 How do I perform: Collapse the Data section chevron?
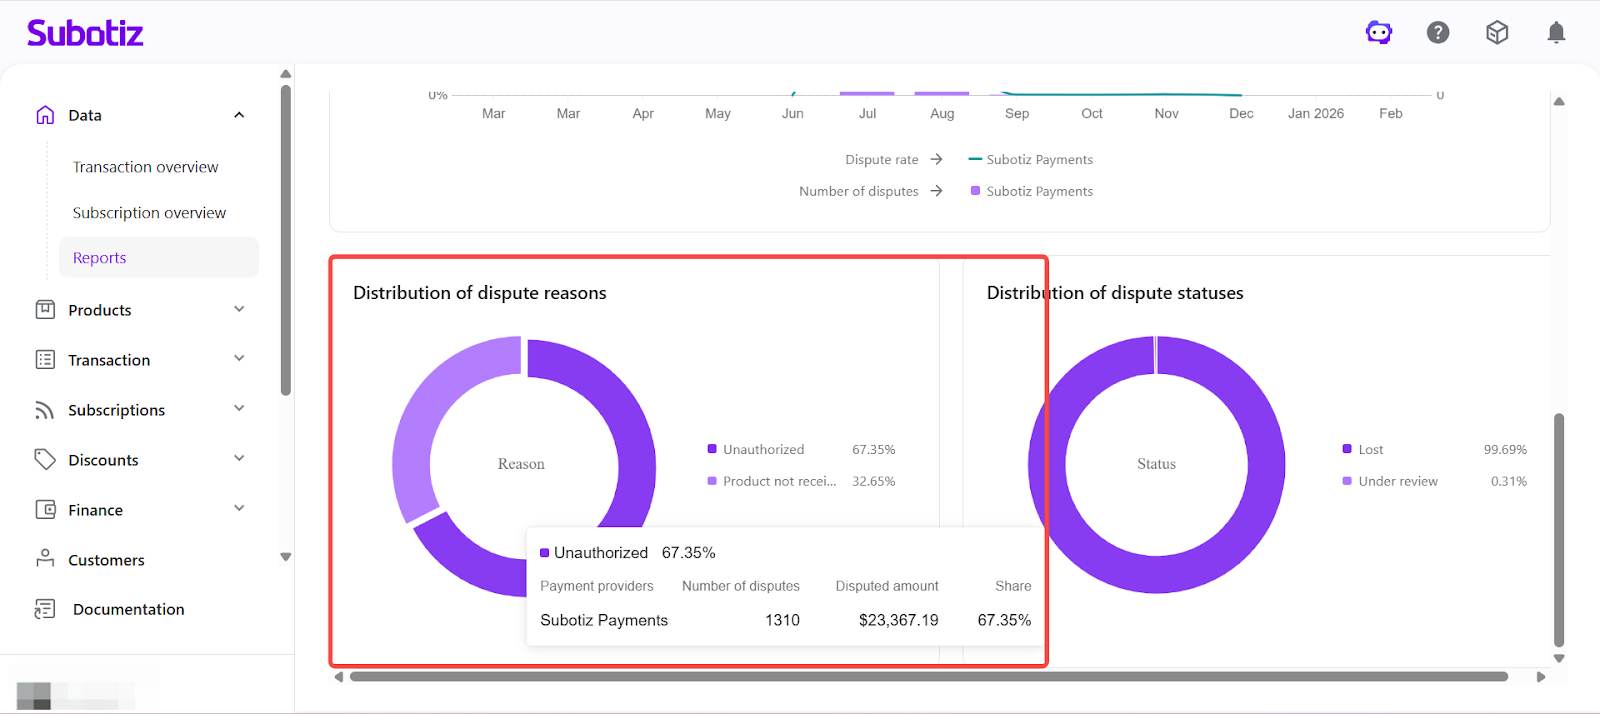coord(239,115)
